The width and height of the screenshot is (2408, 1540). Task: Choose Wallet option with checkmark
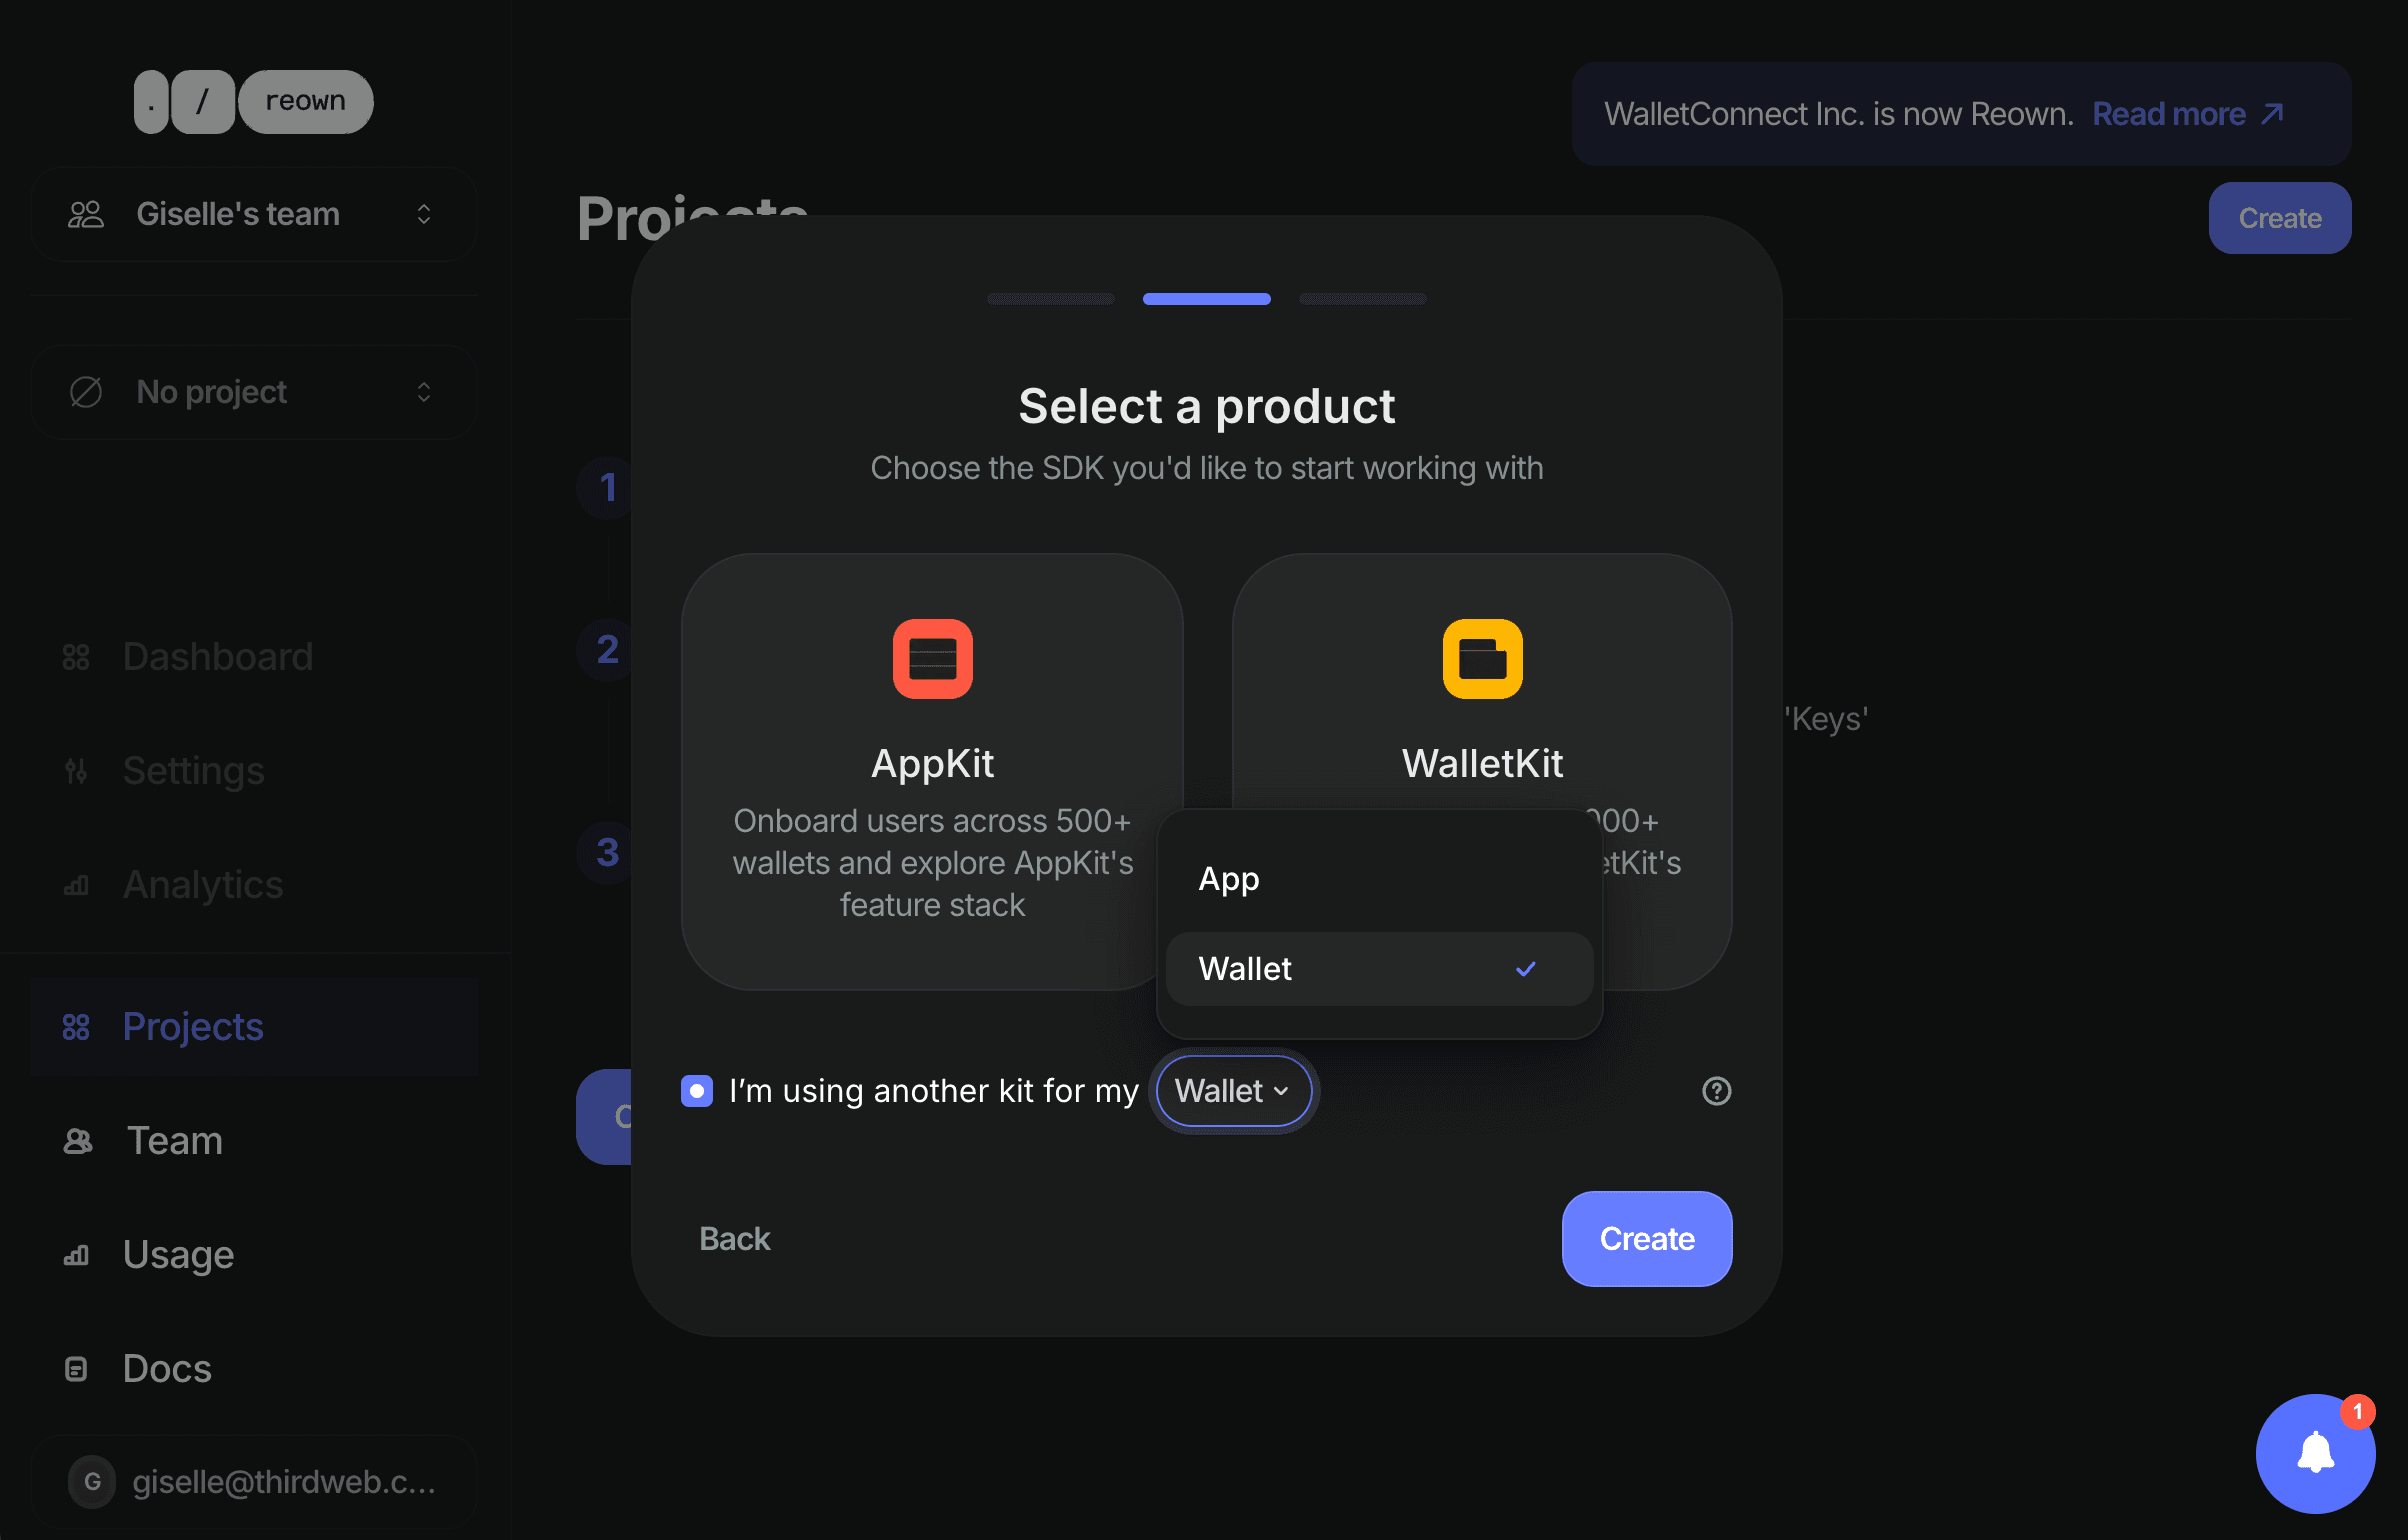pos(1378,969)
